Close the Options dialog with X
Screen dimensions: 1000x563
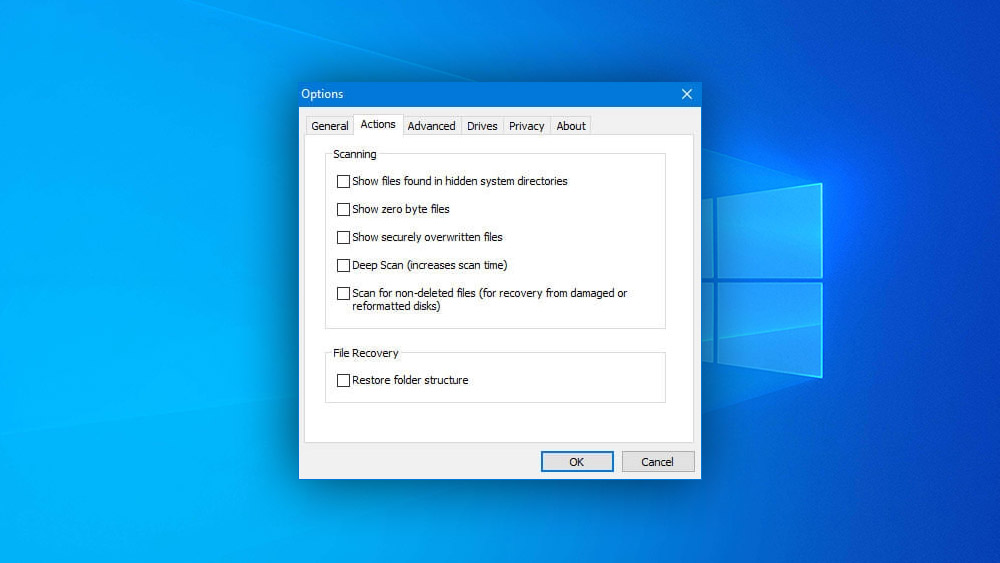687,94
